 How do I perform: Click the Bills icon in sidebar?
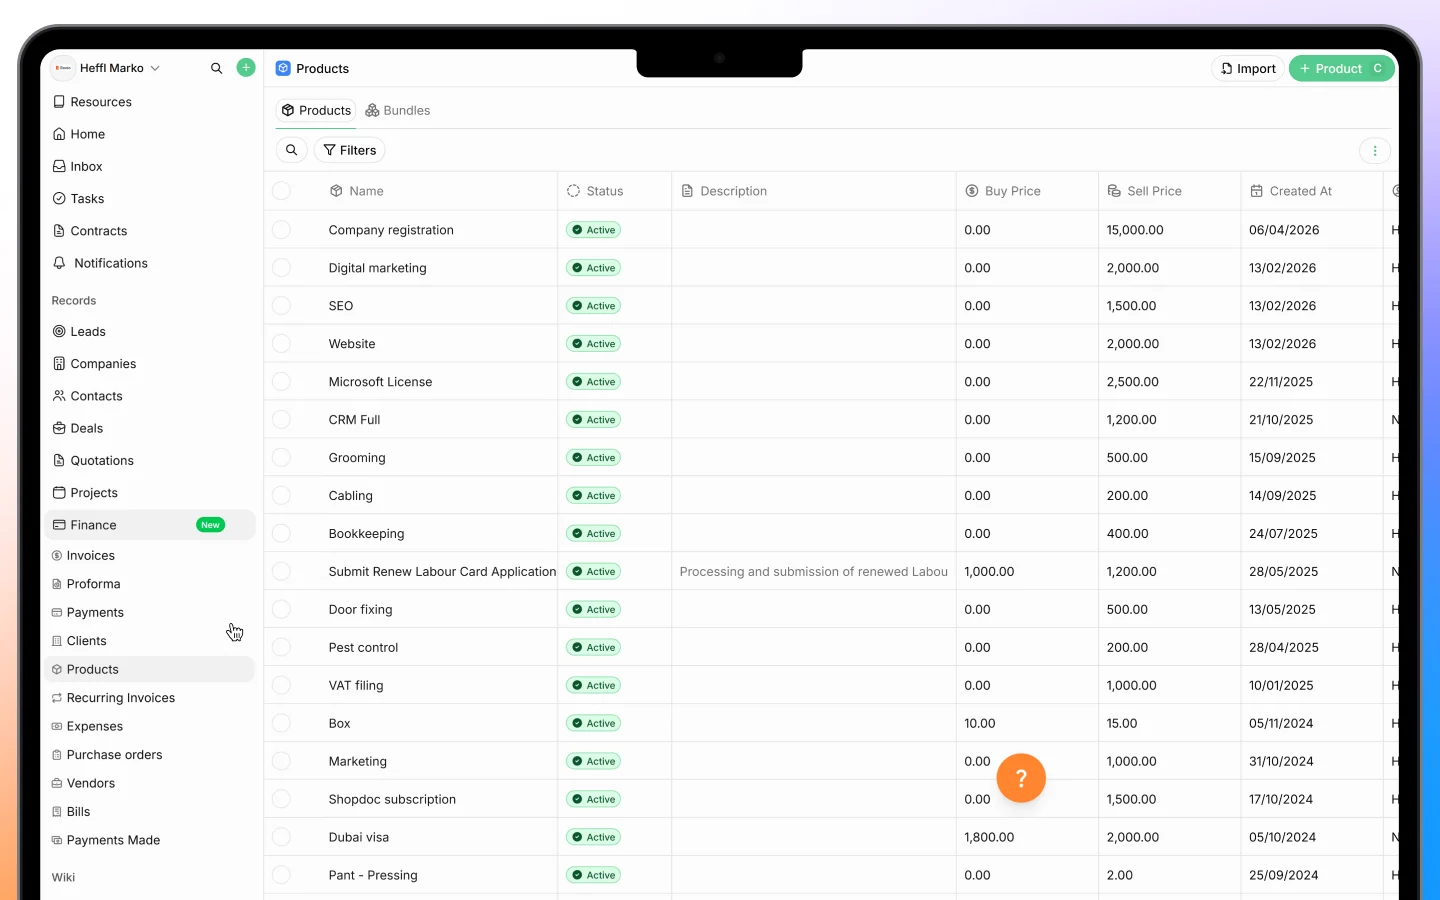coord(57,812)
